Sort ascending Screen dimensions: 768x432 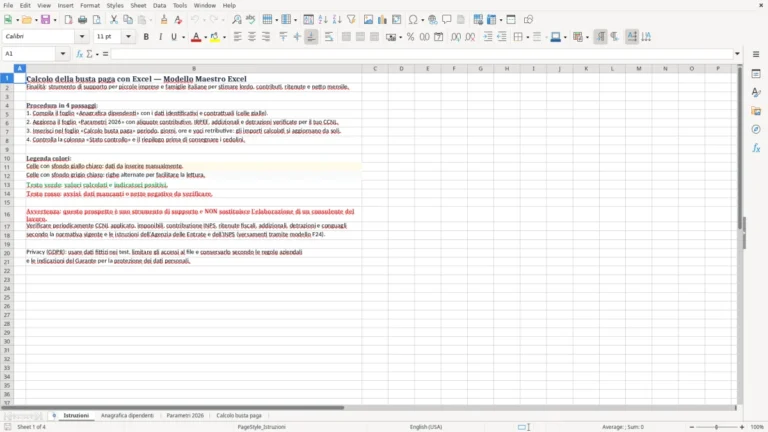(323, 20)
